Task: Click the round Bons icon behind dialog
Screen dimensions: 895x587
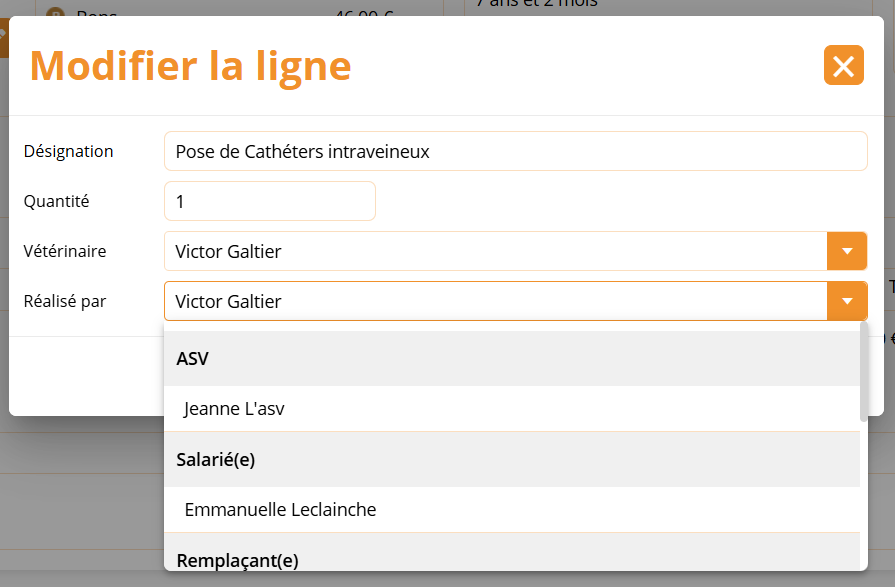Action: point(56,13)
